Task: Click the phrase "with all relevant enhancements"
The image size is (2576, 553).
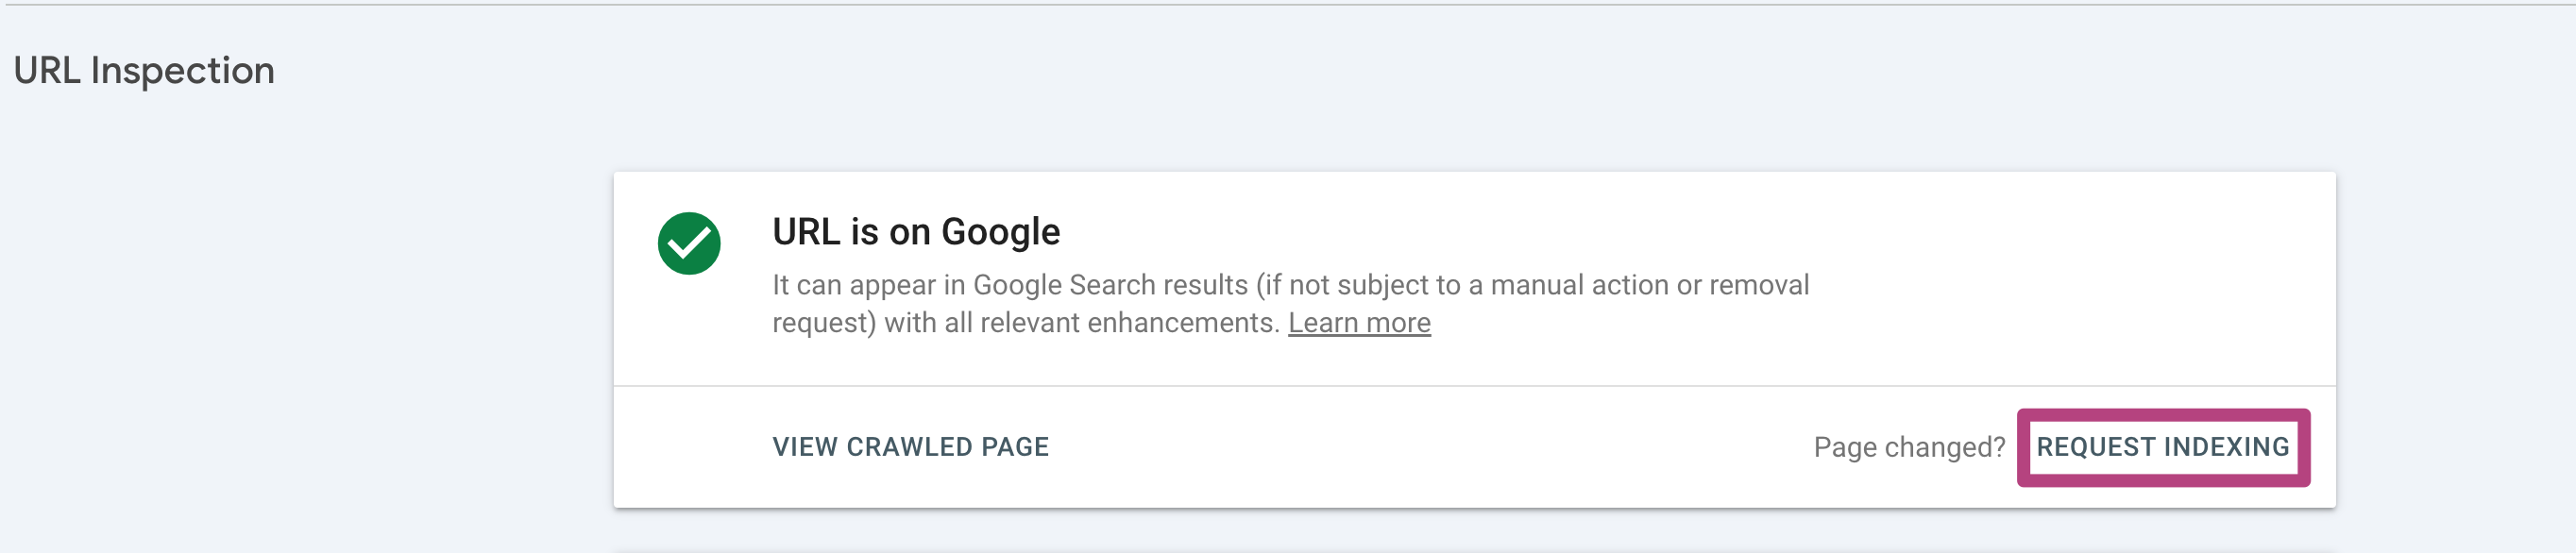Action: click(x=1080, y=323)
